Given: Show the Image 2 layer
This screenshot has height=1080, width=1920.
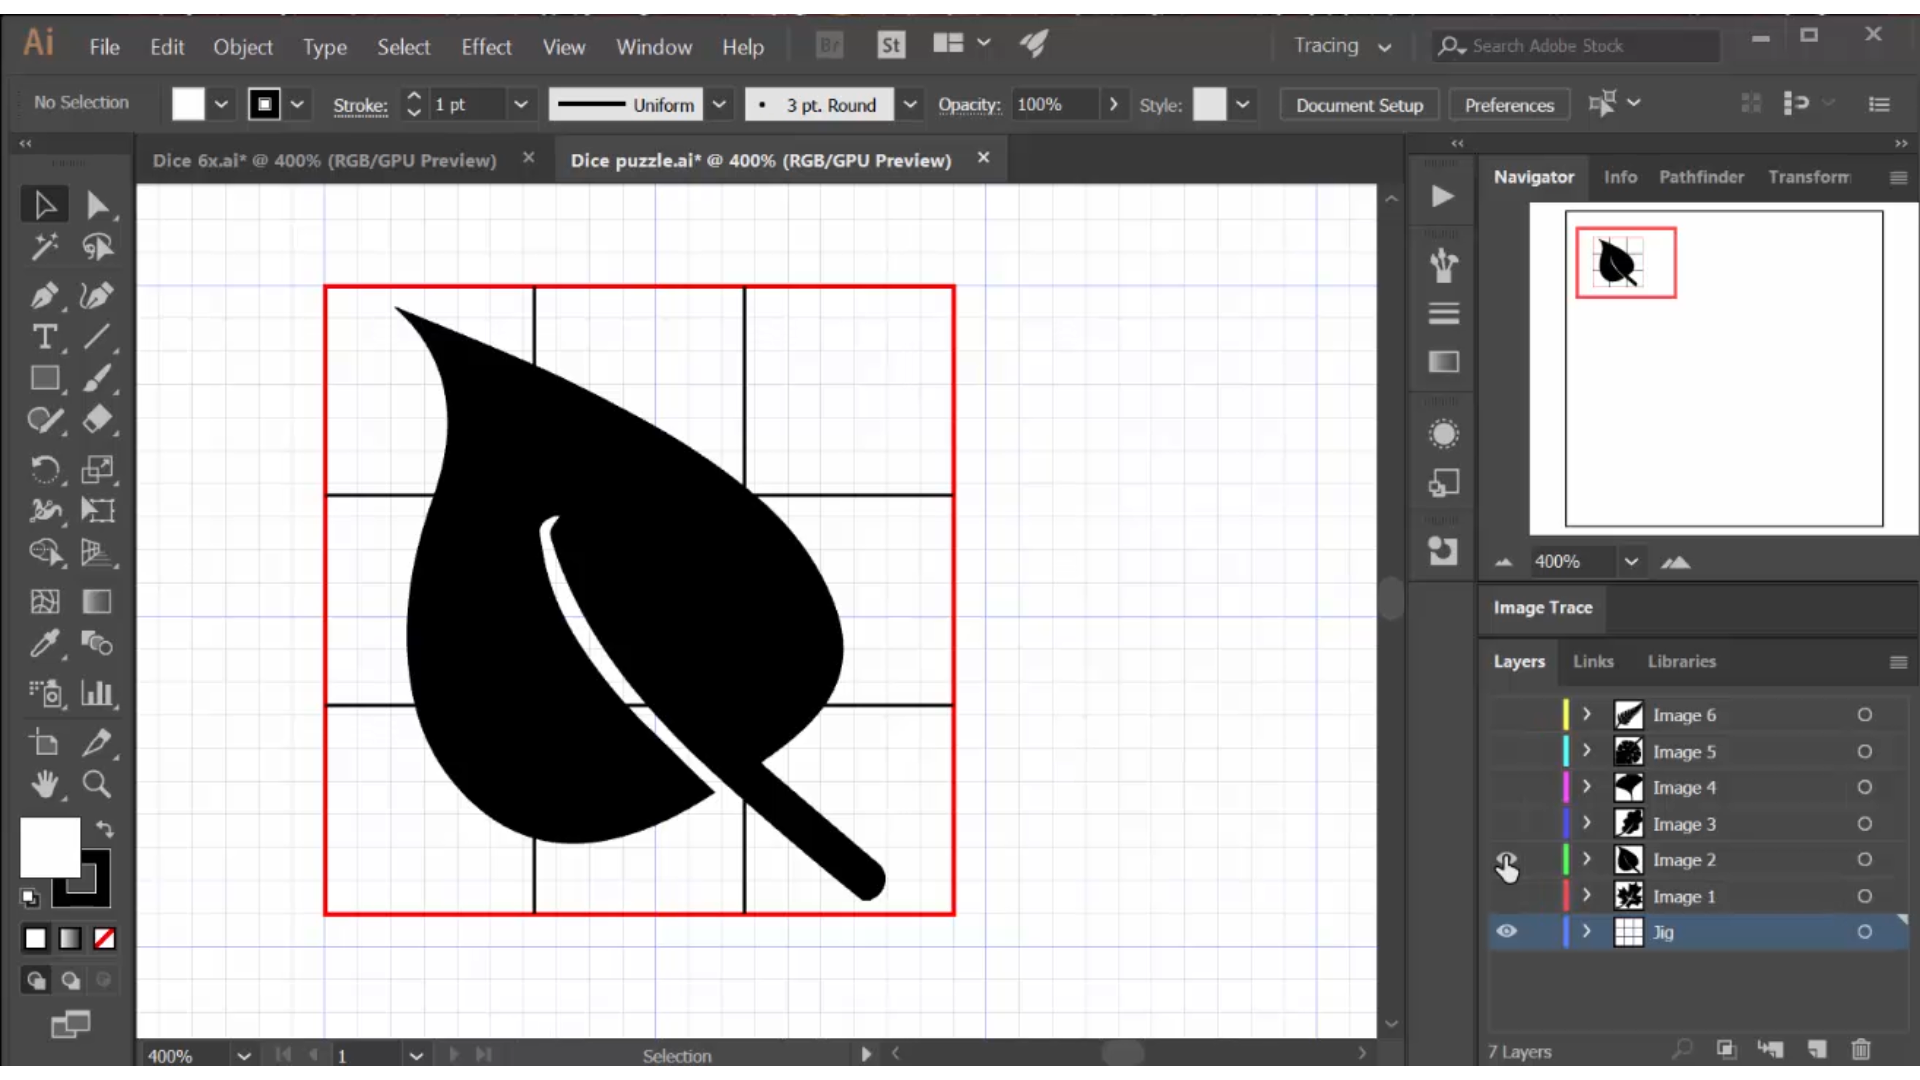Looking at the screenshot, I should point(1506,860).
